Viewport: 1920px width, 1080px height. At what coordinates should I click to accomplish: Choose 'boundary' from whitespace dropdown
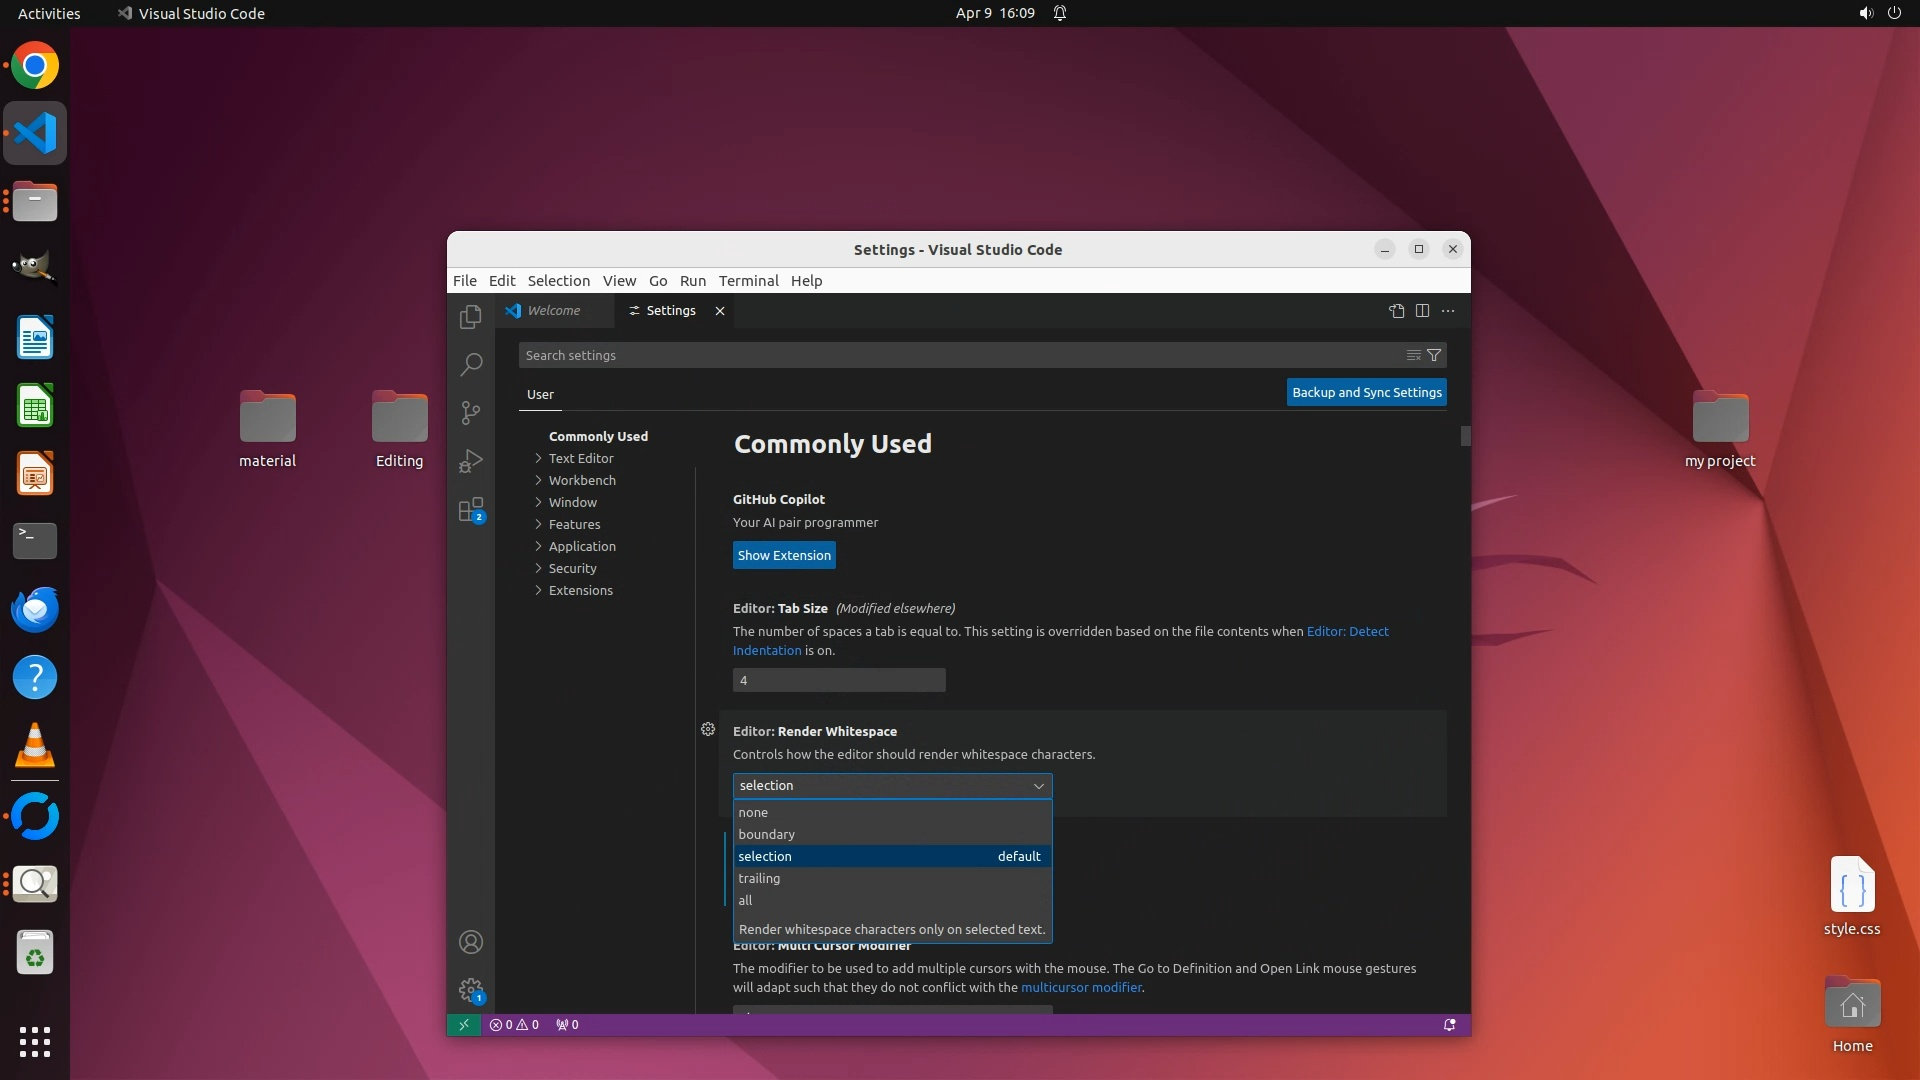pos(766,834)
